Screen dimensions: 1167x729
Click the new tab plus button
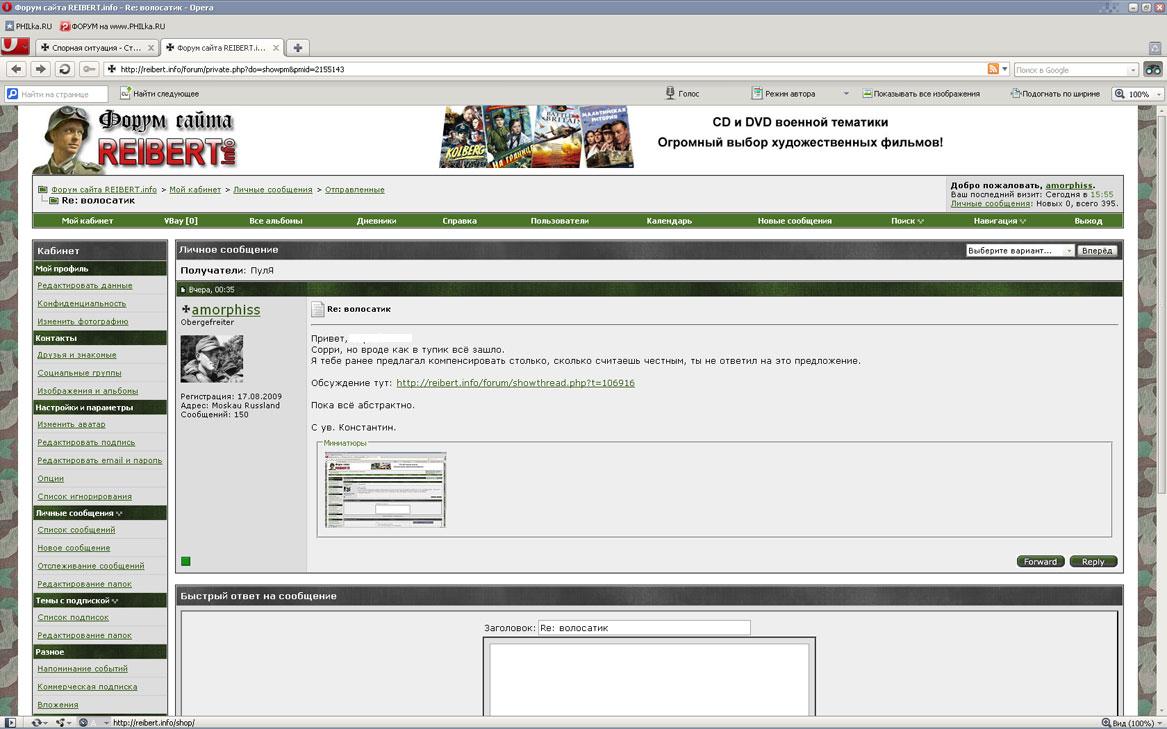tap(298, 47)
